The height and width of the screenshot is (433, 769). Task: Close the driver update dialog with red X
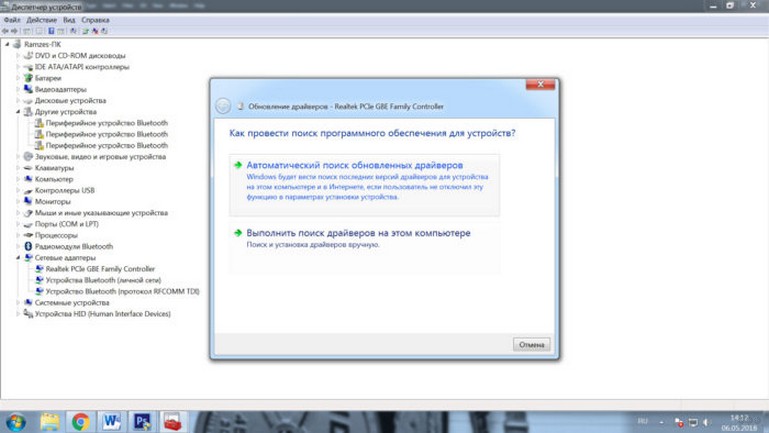point(540,84)
